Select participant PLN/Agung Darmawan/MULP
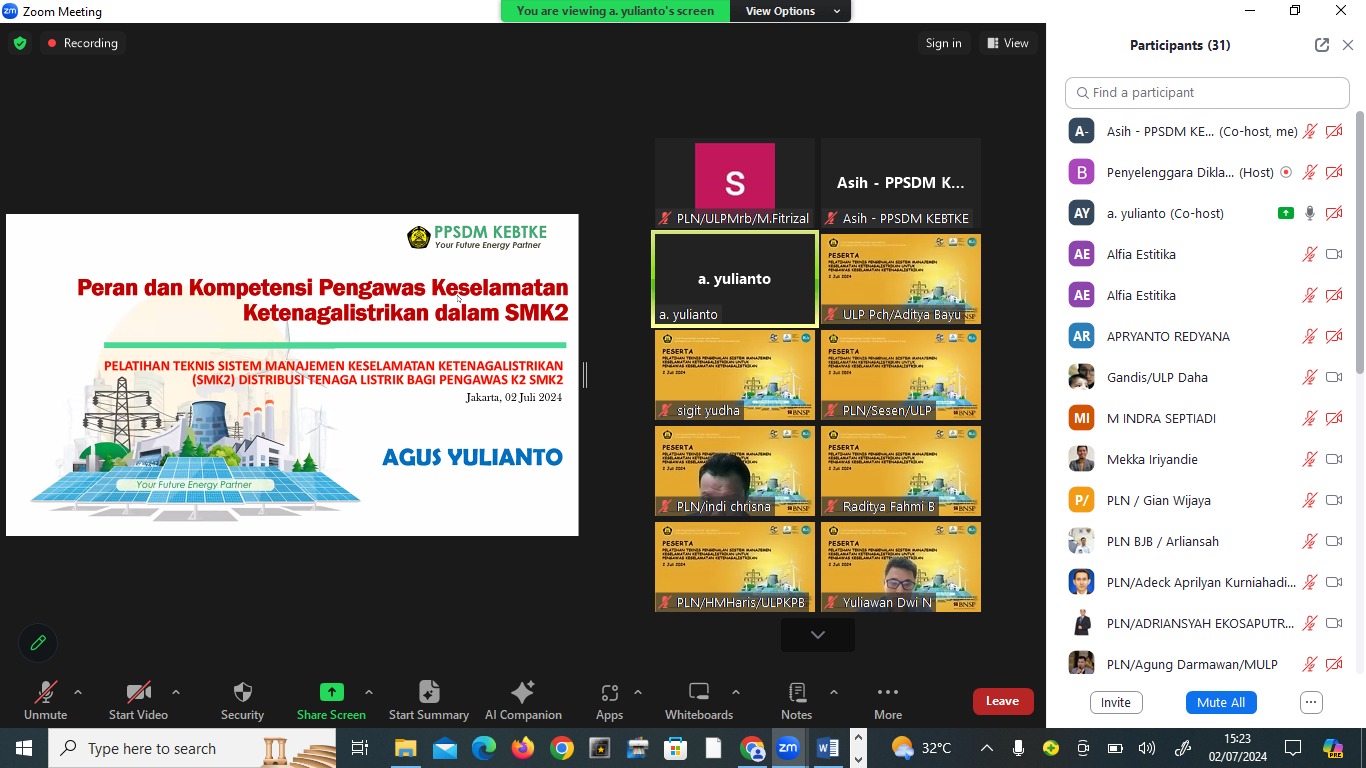 [x=1206, y=664]
